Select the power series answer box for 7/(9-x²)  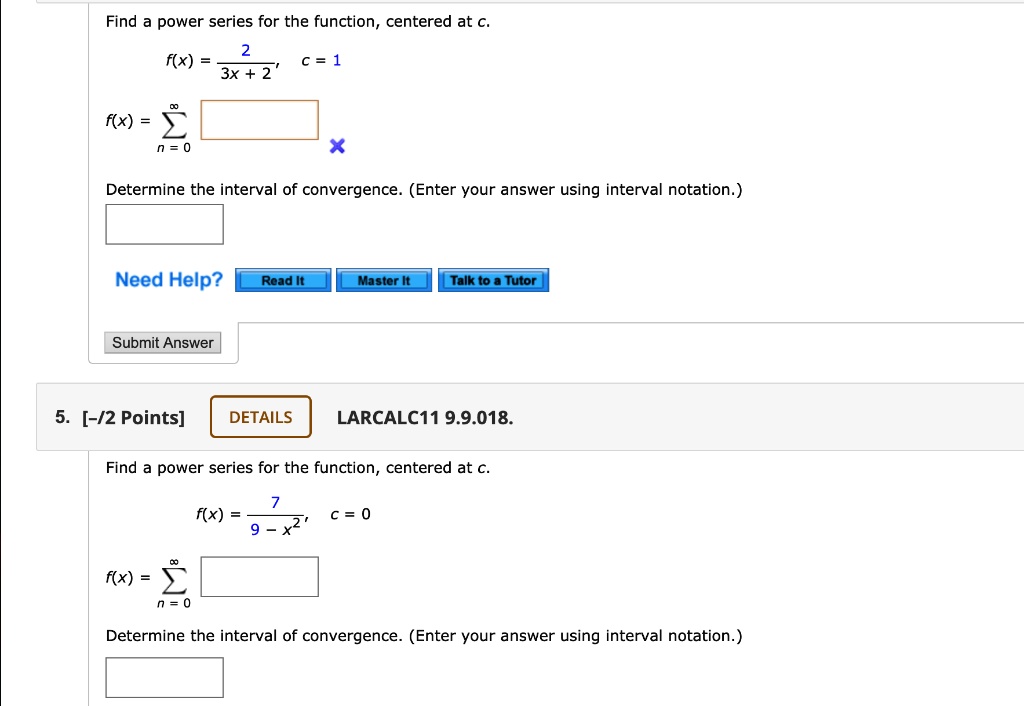pos(259,576)
